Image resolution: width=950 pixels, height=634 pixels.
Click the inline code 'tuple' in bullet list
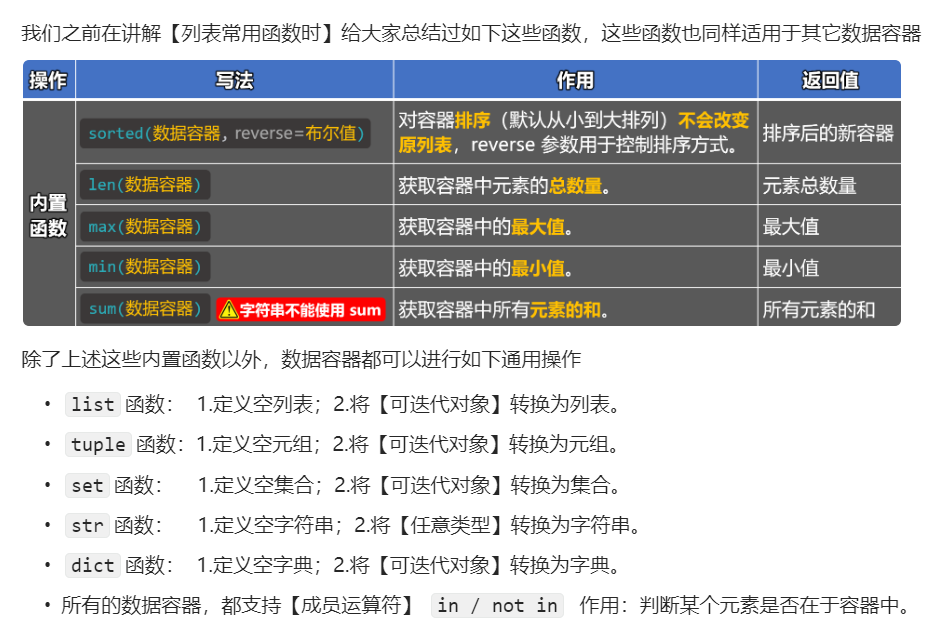pyautogui.click(x=98, y=444)
